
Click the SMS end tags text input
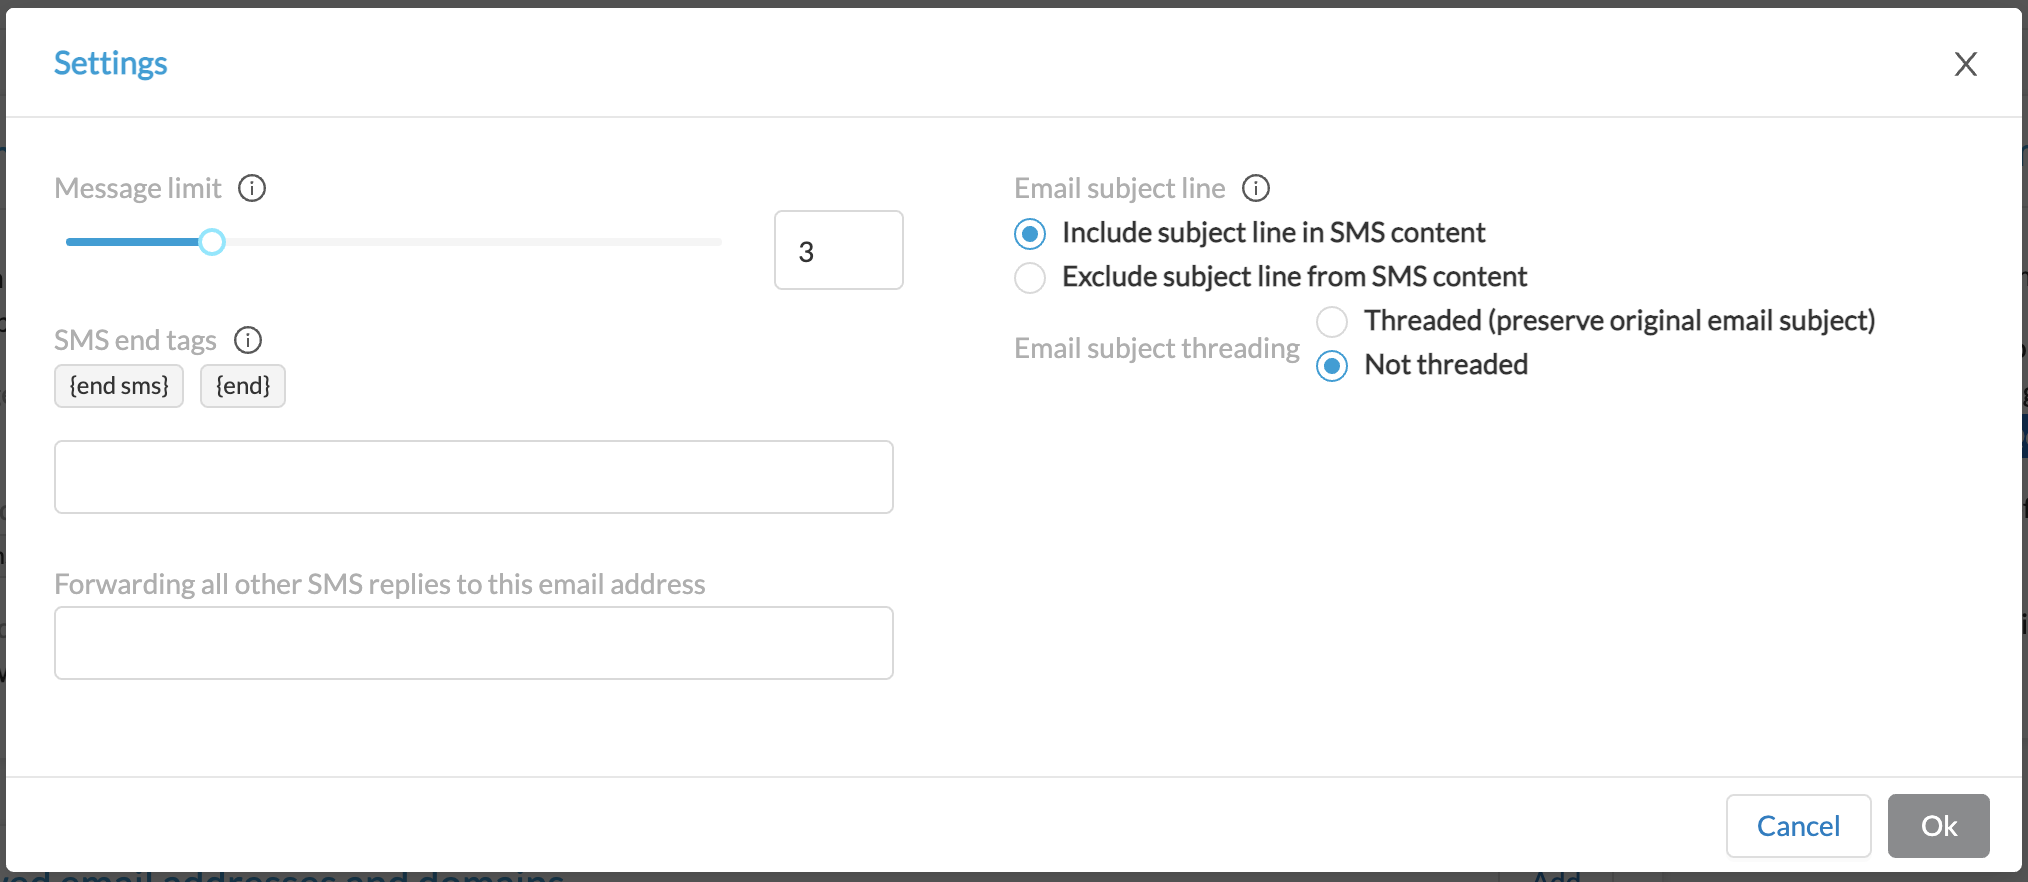click(x=474, y=477)
